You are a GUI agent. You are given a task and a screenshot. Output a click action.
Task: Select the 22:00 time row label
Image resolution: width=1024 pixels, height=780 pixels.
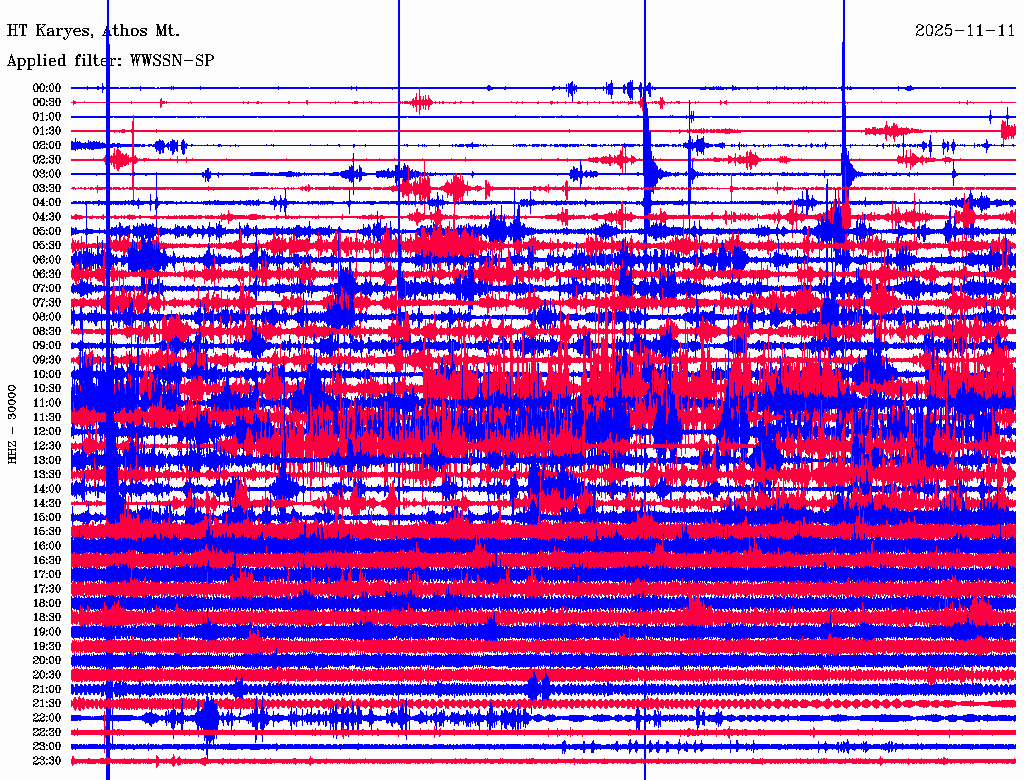(47, 718)
